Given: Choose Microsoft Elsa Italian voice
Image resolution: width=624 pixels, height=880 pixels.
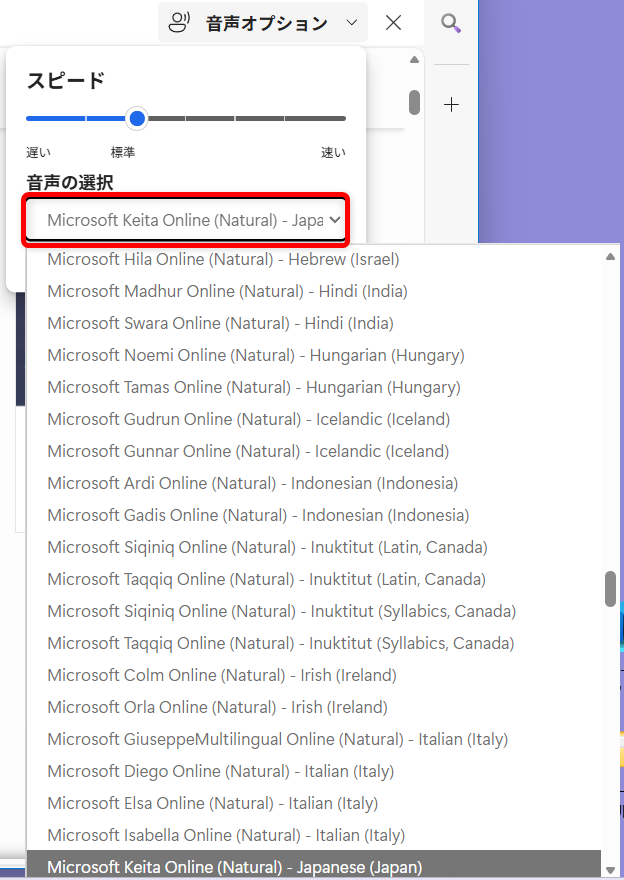Looking at the screenshot, I should (313, 803).
